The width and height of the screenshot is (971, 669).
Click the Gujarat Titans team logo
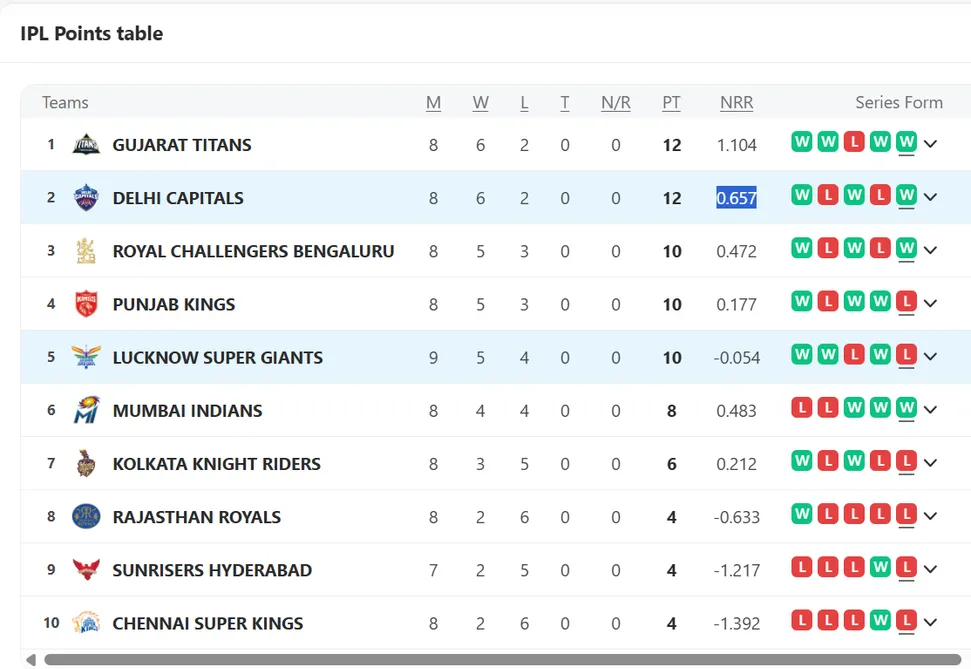point(86,144)
